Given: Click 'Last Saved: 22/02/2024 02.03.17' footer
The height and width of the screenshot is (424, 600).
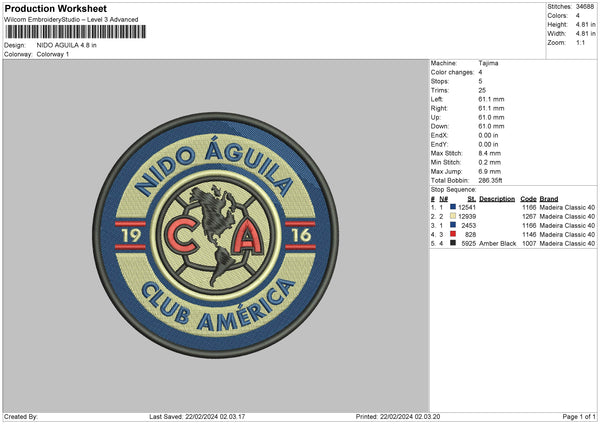Looking at the screenshot, I should (x=197, y=417).
